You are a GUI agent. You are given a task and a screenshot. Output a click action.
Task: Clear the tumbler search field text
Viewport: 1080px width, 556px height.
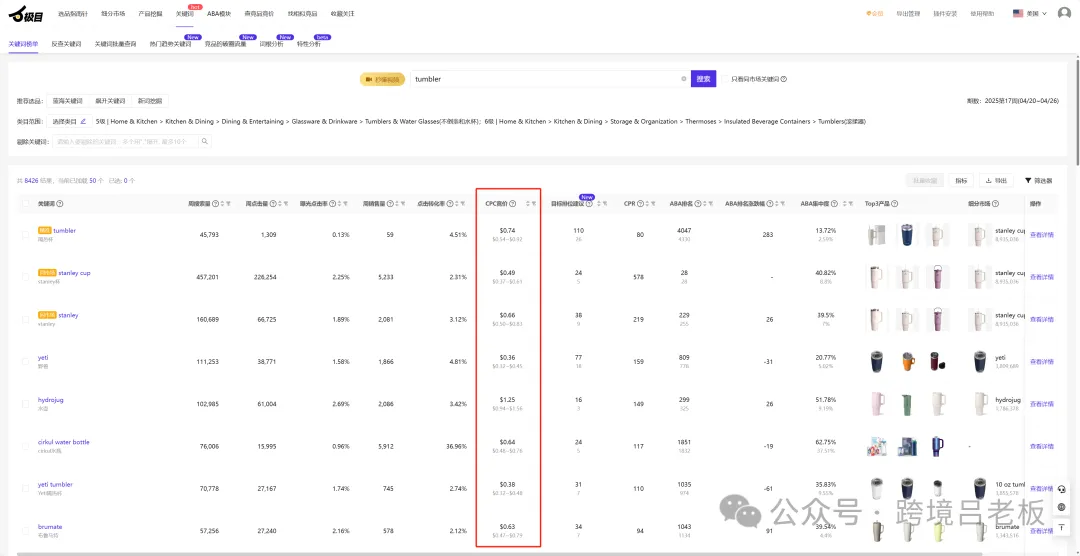[684, 79]
